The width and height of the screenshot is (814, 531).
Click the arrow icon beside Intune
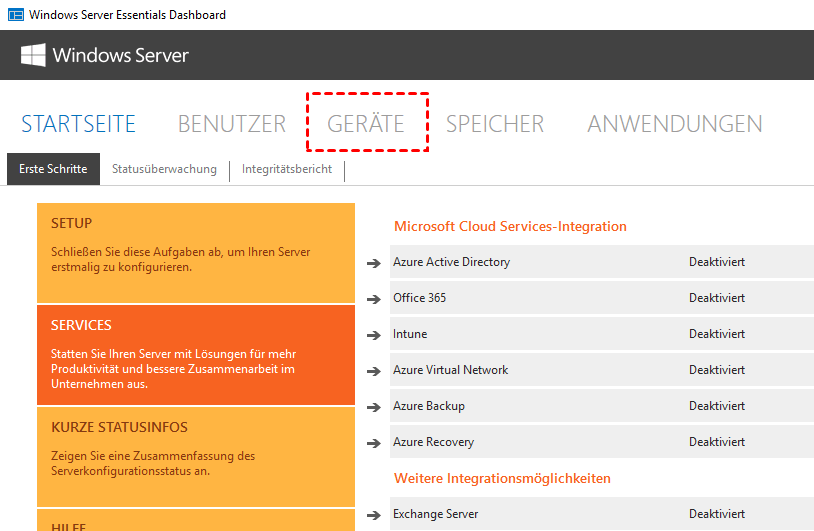tap(374, 335)
